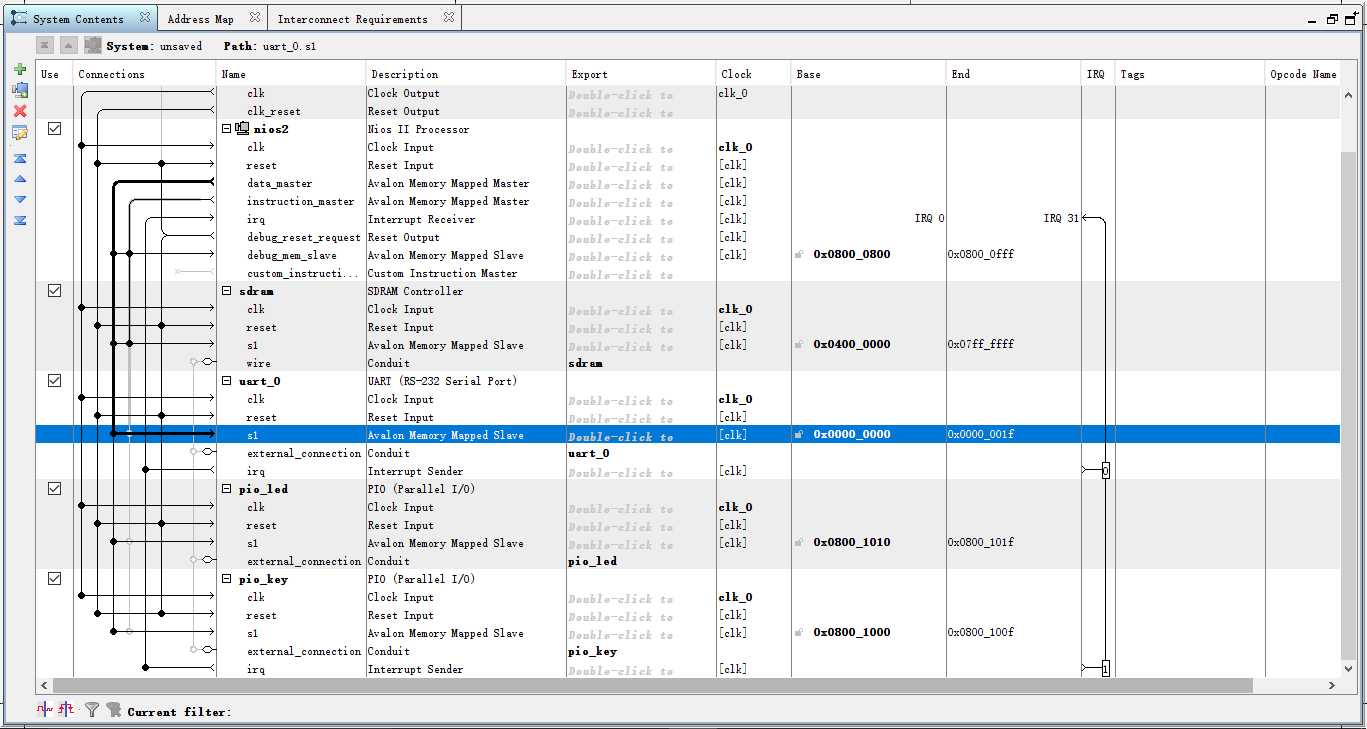The width and height of the screenshot is (1367, 729).
Task: Click the Move to top arrow icon
Action: (x=20, y=158)
